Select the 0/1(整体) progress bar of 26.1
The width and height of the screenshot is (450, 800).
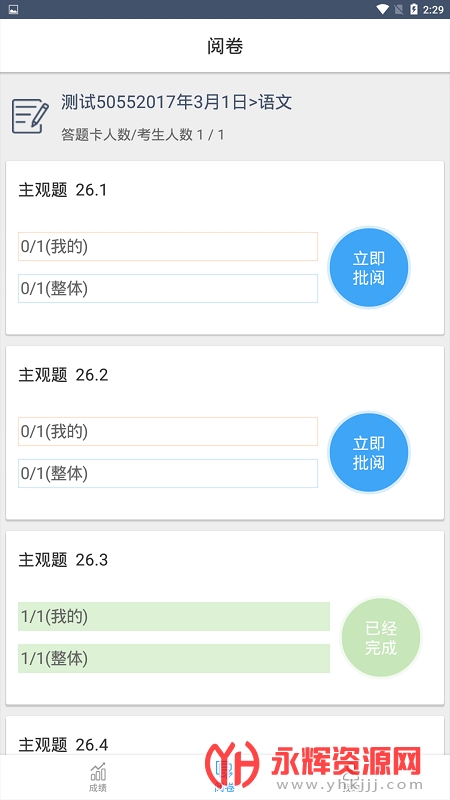[x=168, y=288]
